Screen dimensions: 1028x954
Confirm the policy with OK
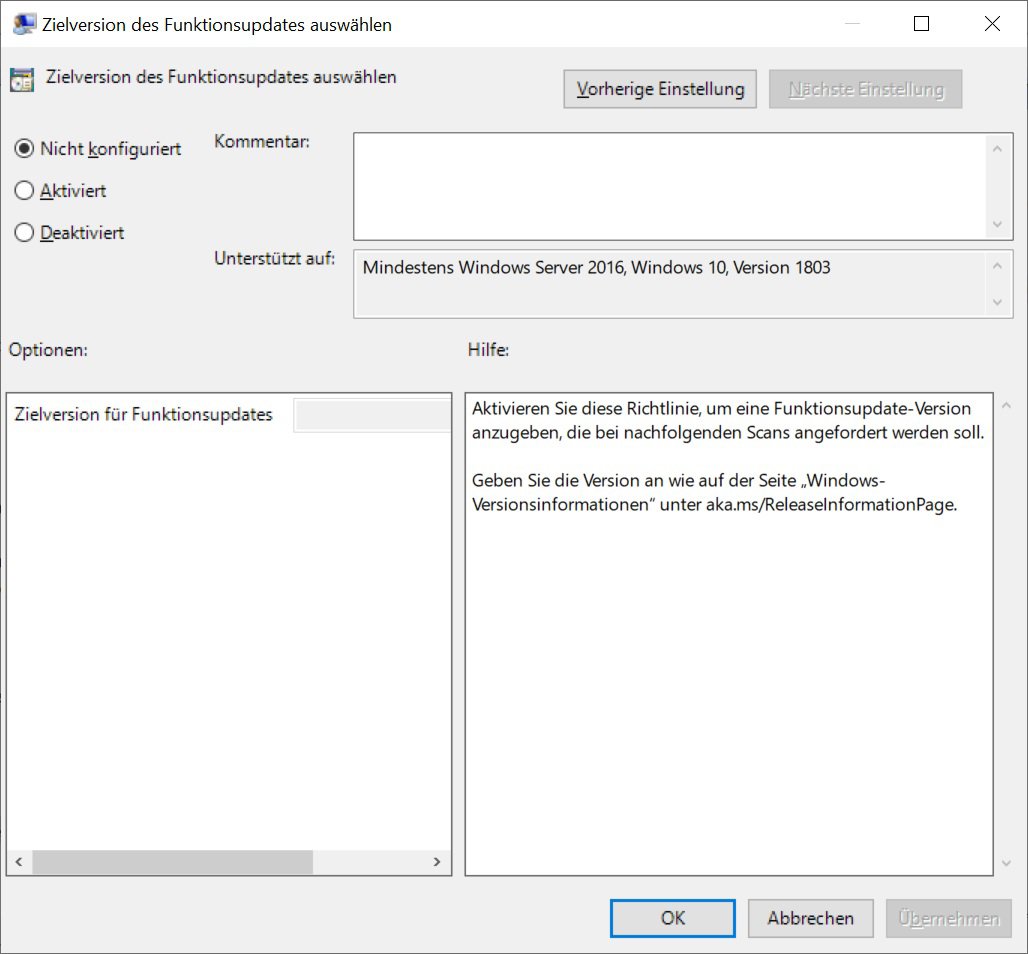tap(672, 918)
